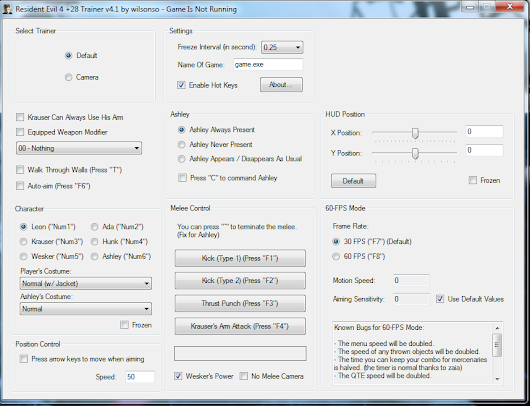
Task: Click the Known Bugs scrollbar thumb
Action: tap(497, 345)
